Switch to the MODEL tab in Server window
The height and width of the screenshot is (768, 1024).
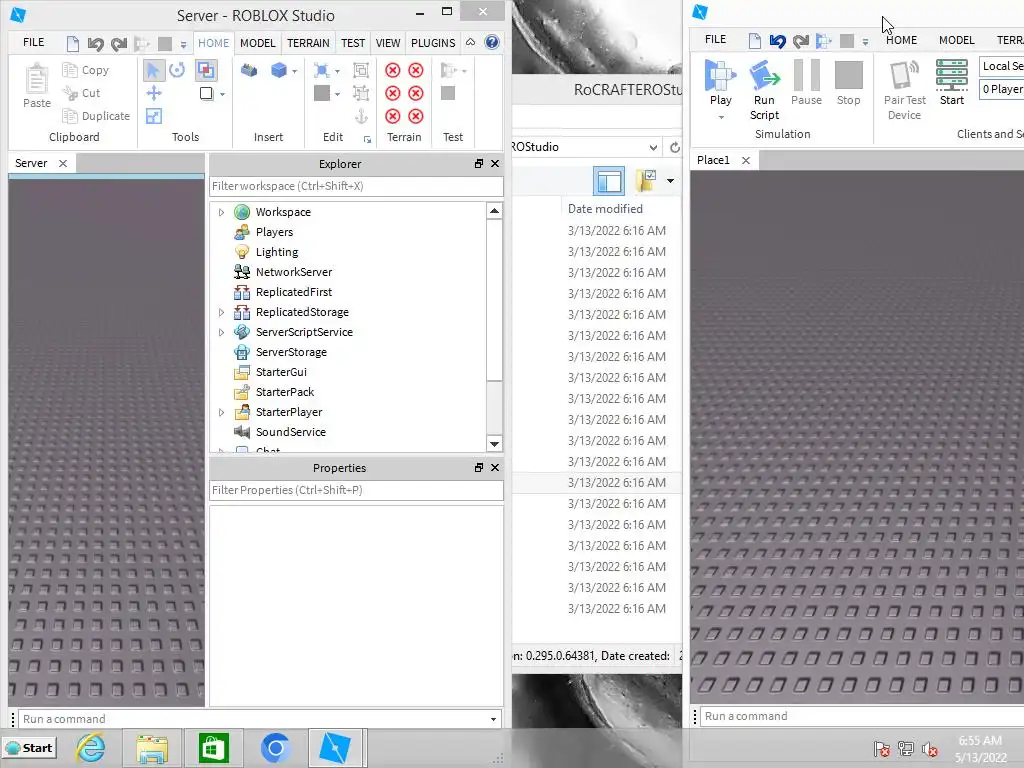coord(257,43)
